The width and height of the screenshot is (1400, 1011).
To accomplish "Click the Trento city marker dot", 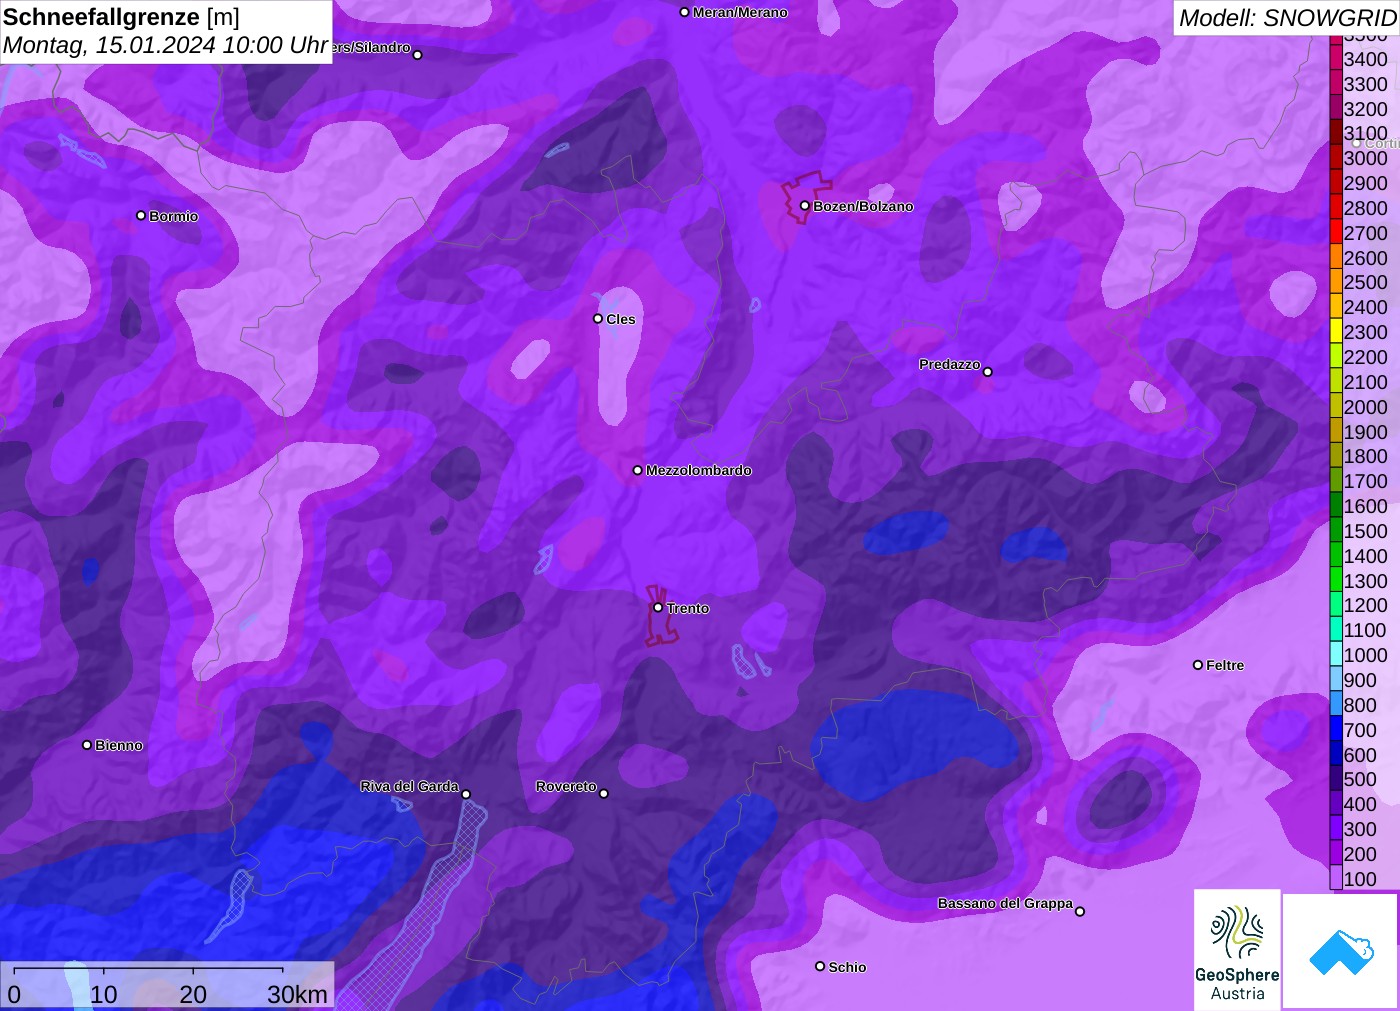I will pos(658,608).
